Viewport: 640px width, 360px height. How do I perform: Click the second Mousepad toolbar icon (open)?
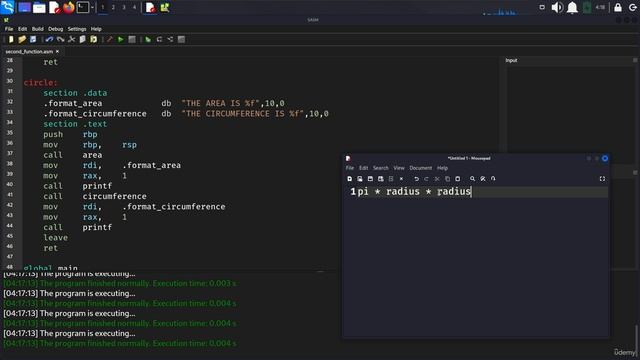pyautogui.click(x=360, y=179)
